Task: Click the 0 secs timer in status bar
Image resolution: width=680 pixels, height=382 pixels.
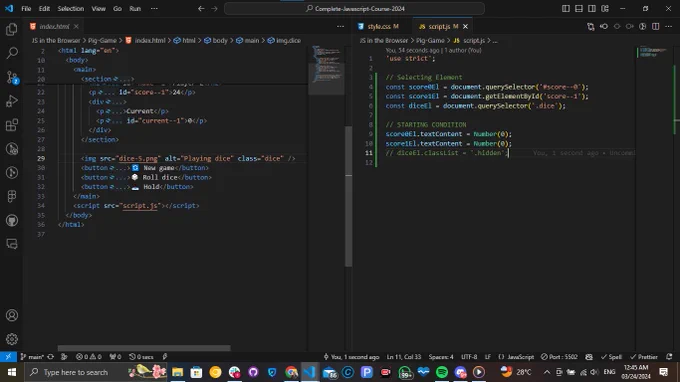Action: tap(141, 357)
